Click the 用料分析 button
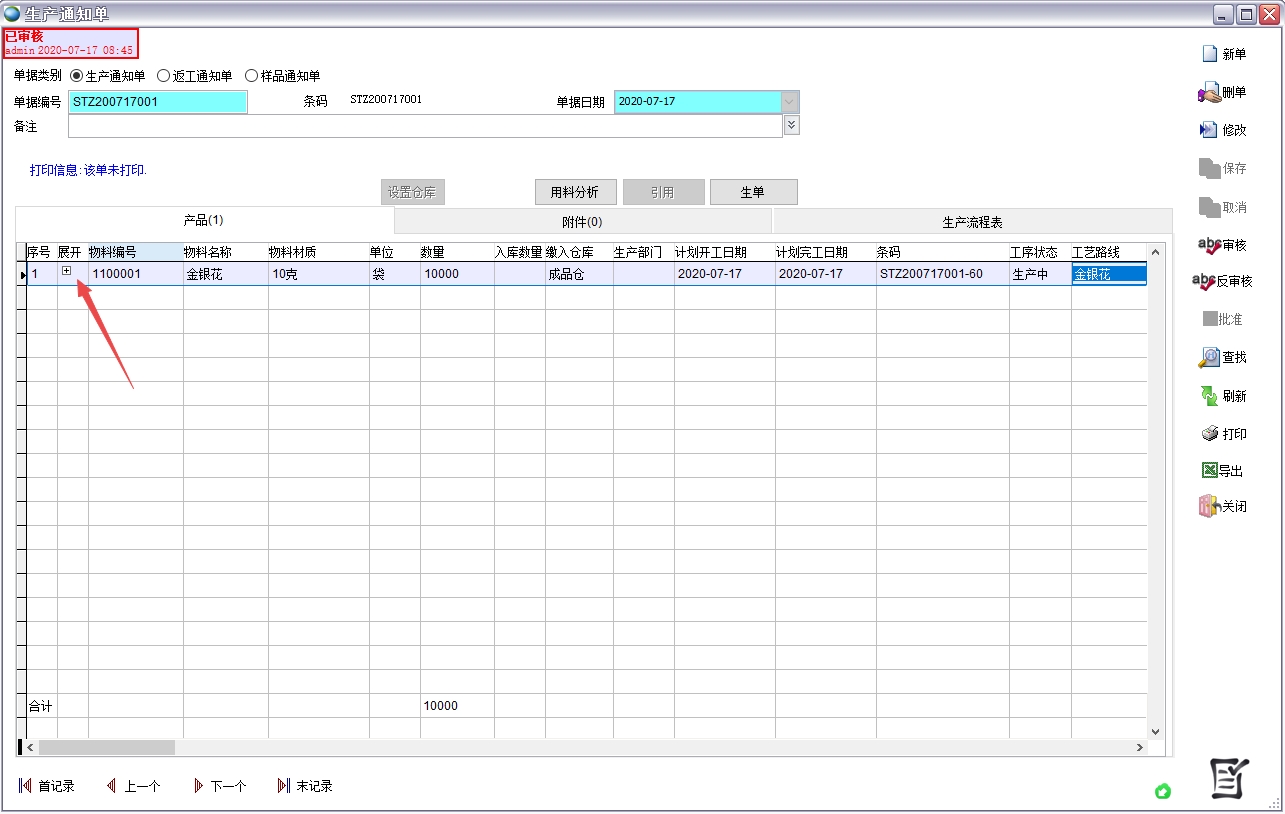 coord(575,193)
